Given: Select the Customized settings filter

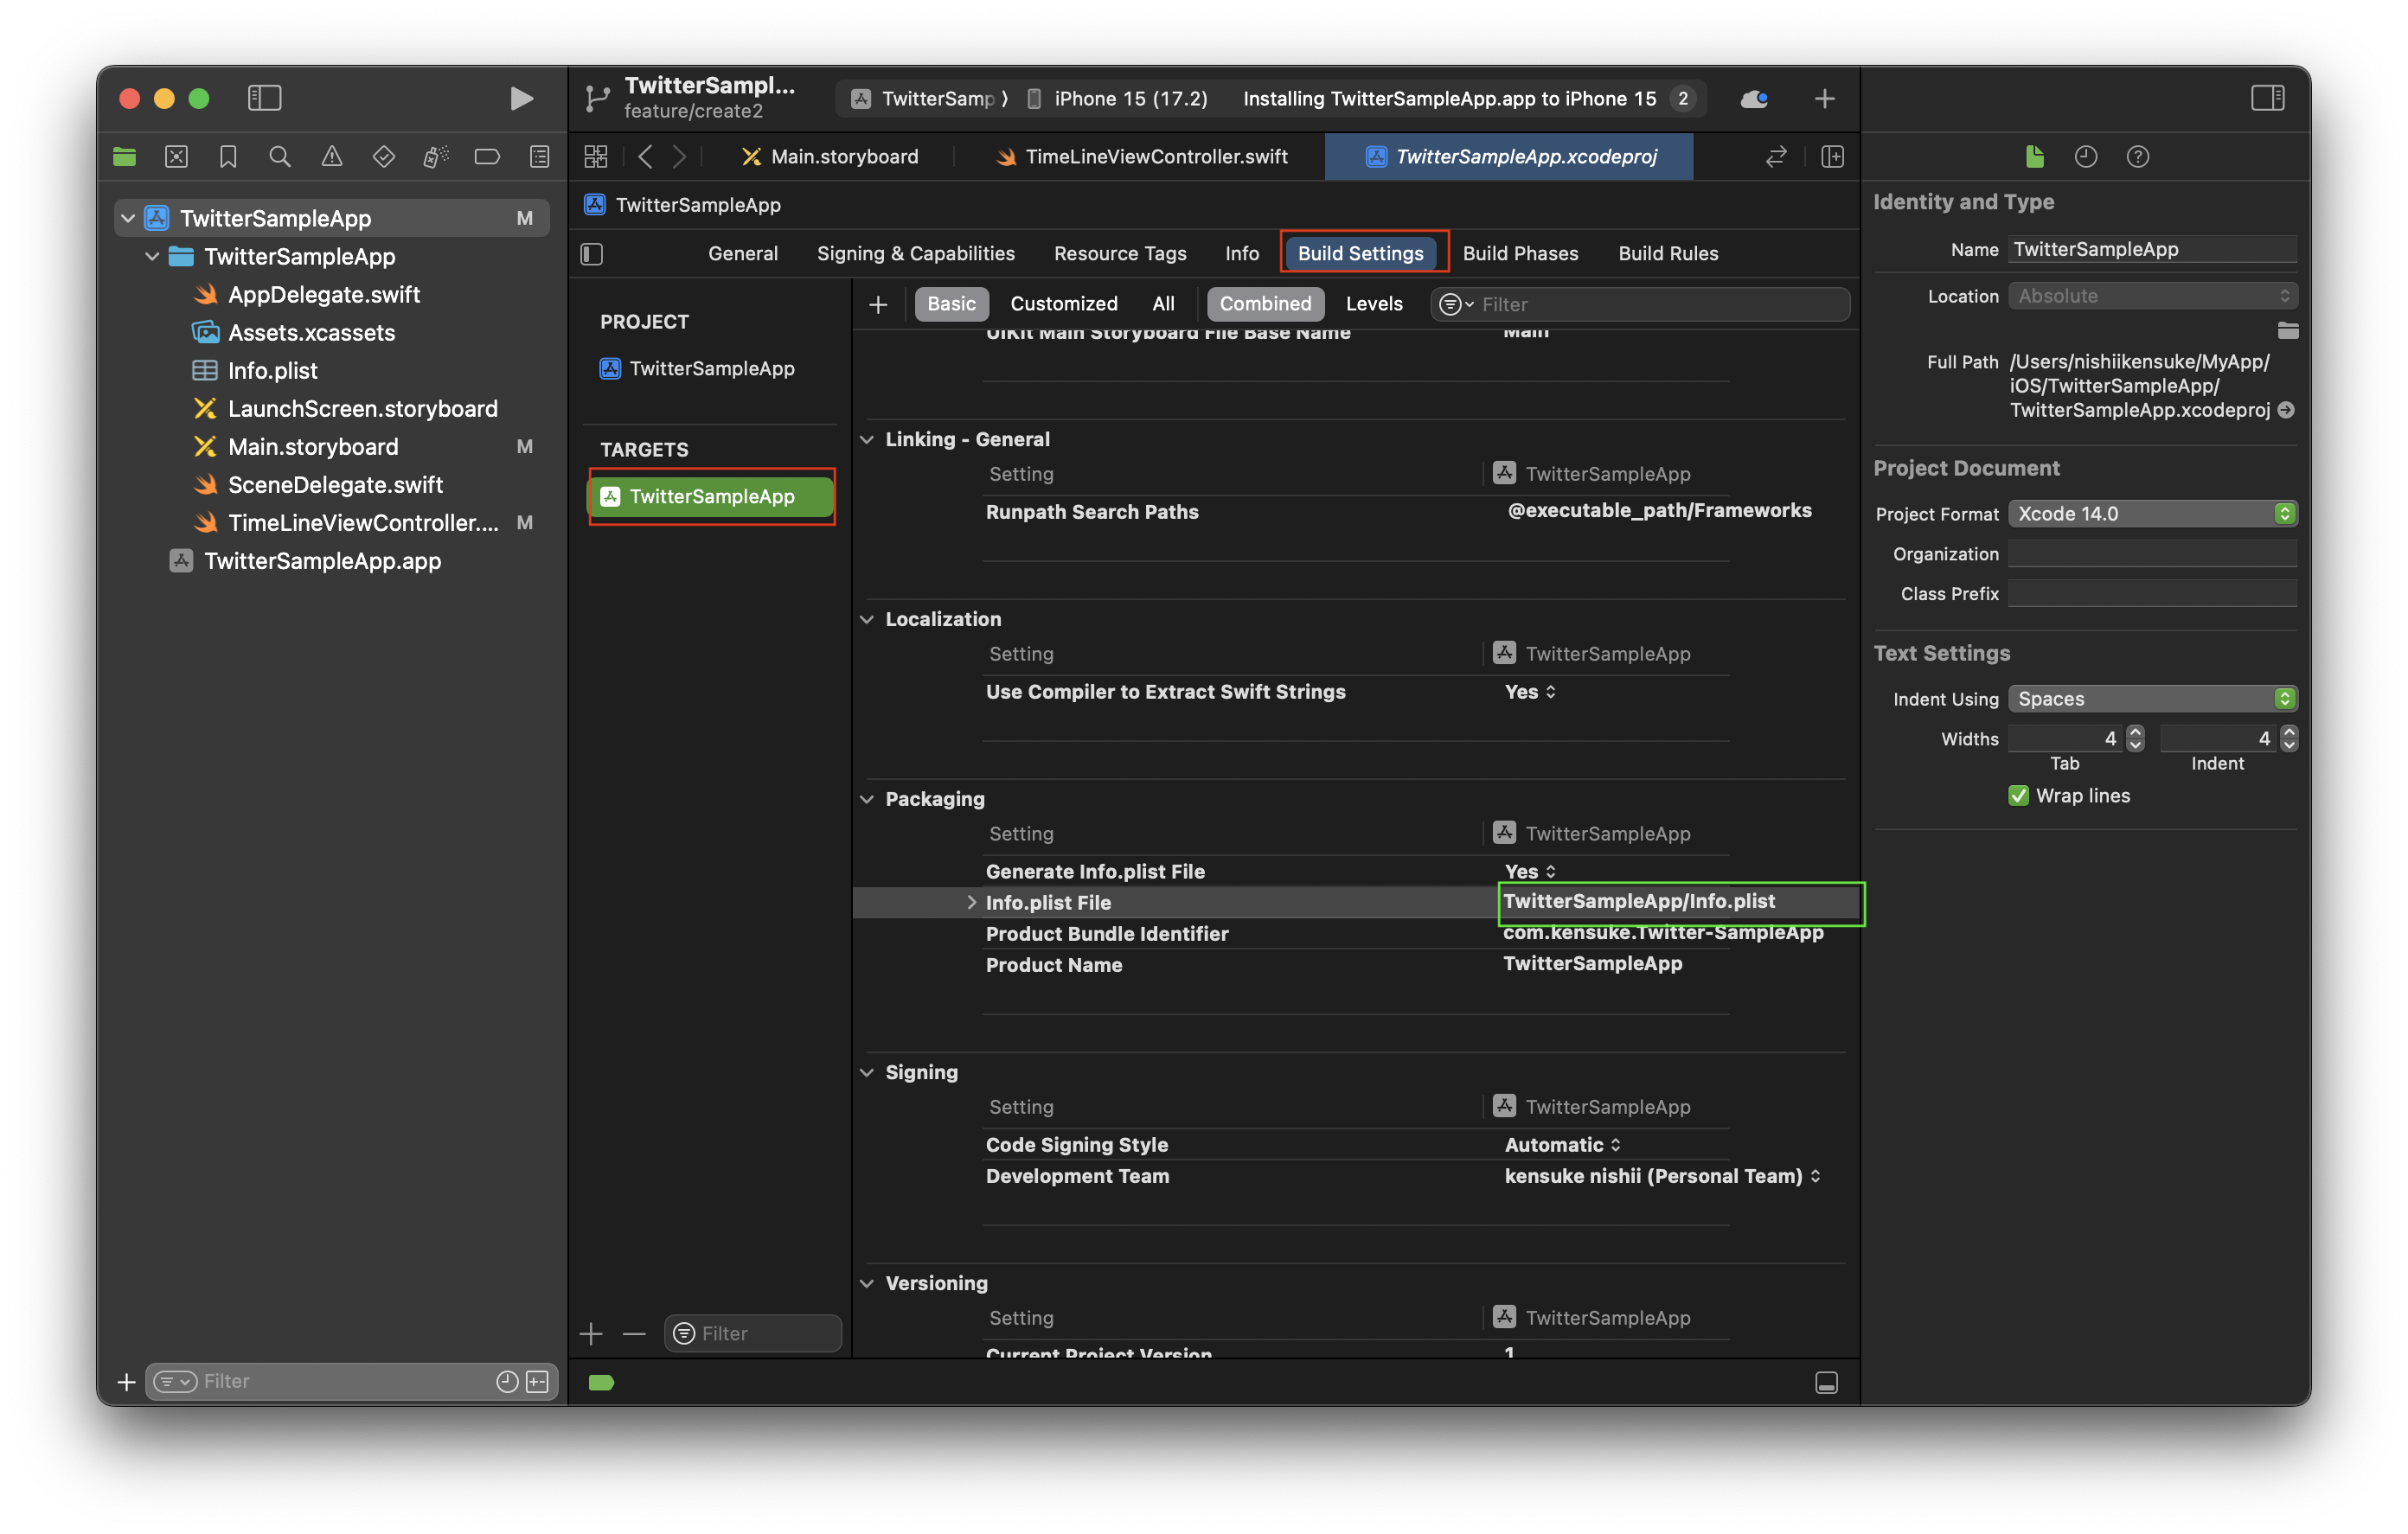Looking at the screenshot, I should click(1064, 304).
